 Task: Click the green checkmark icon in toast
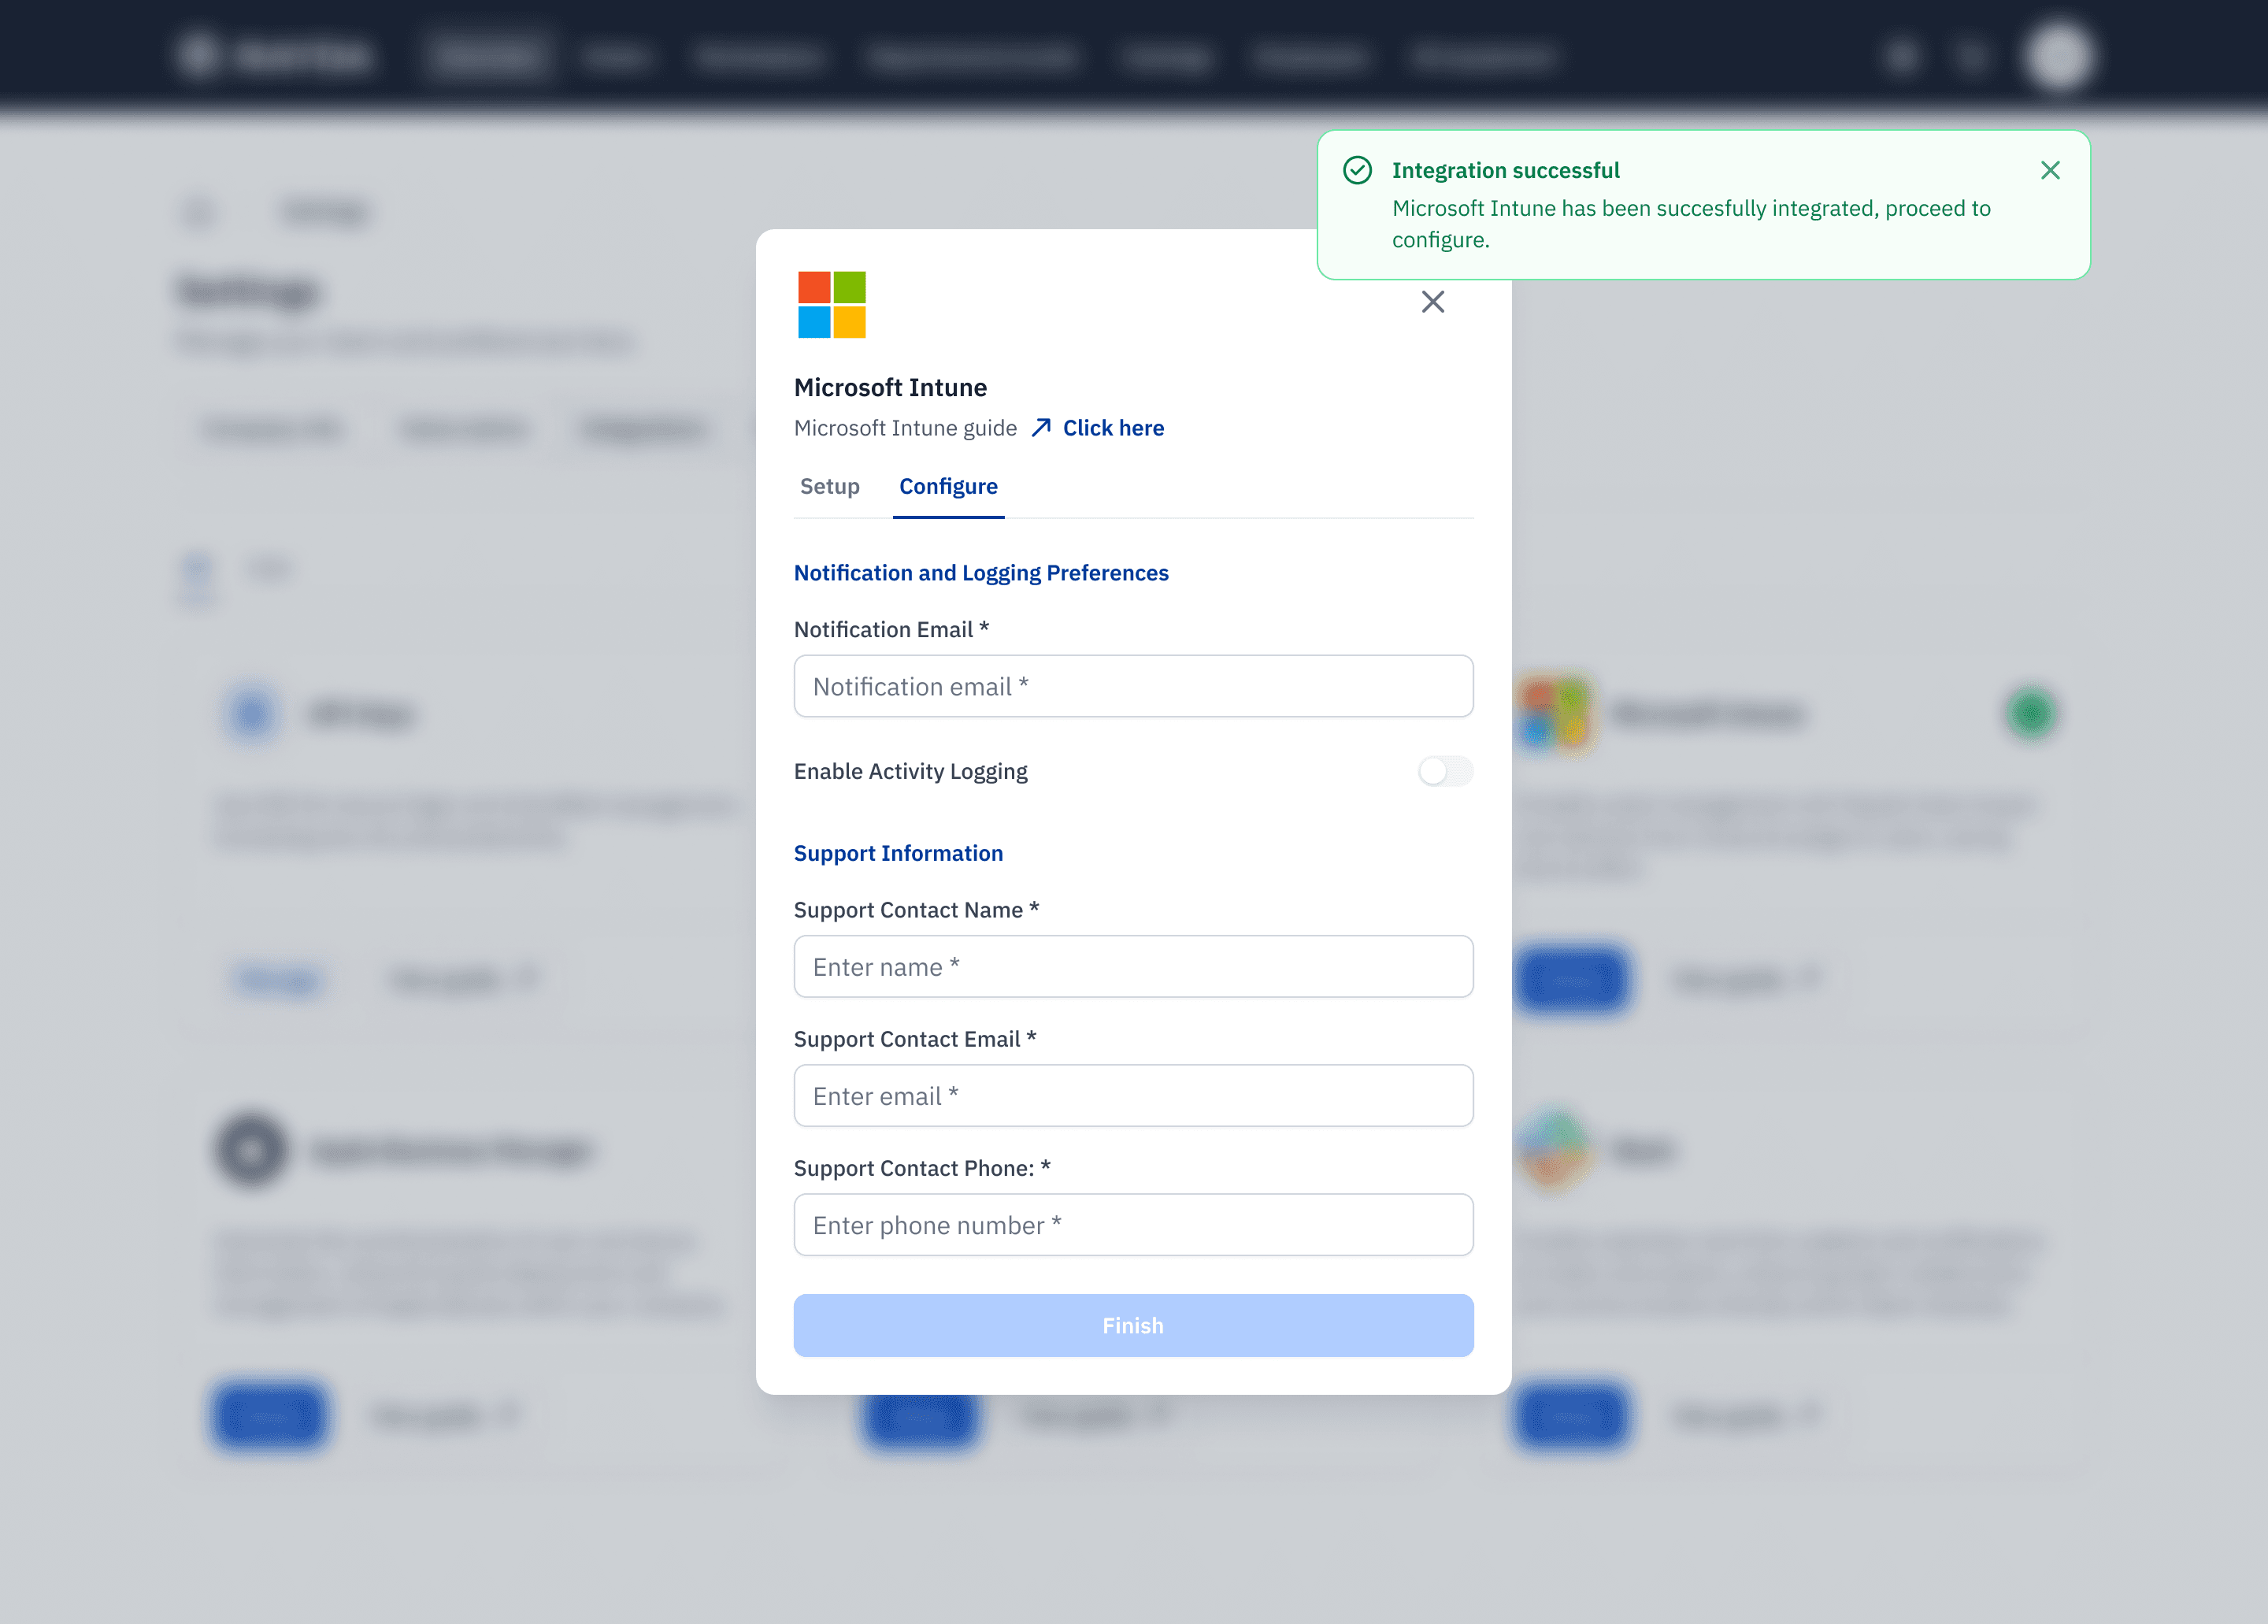point(1357,171)
